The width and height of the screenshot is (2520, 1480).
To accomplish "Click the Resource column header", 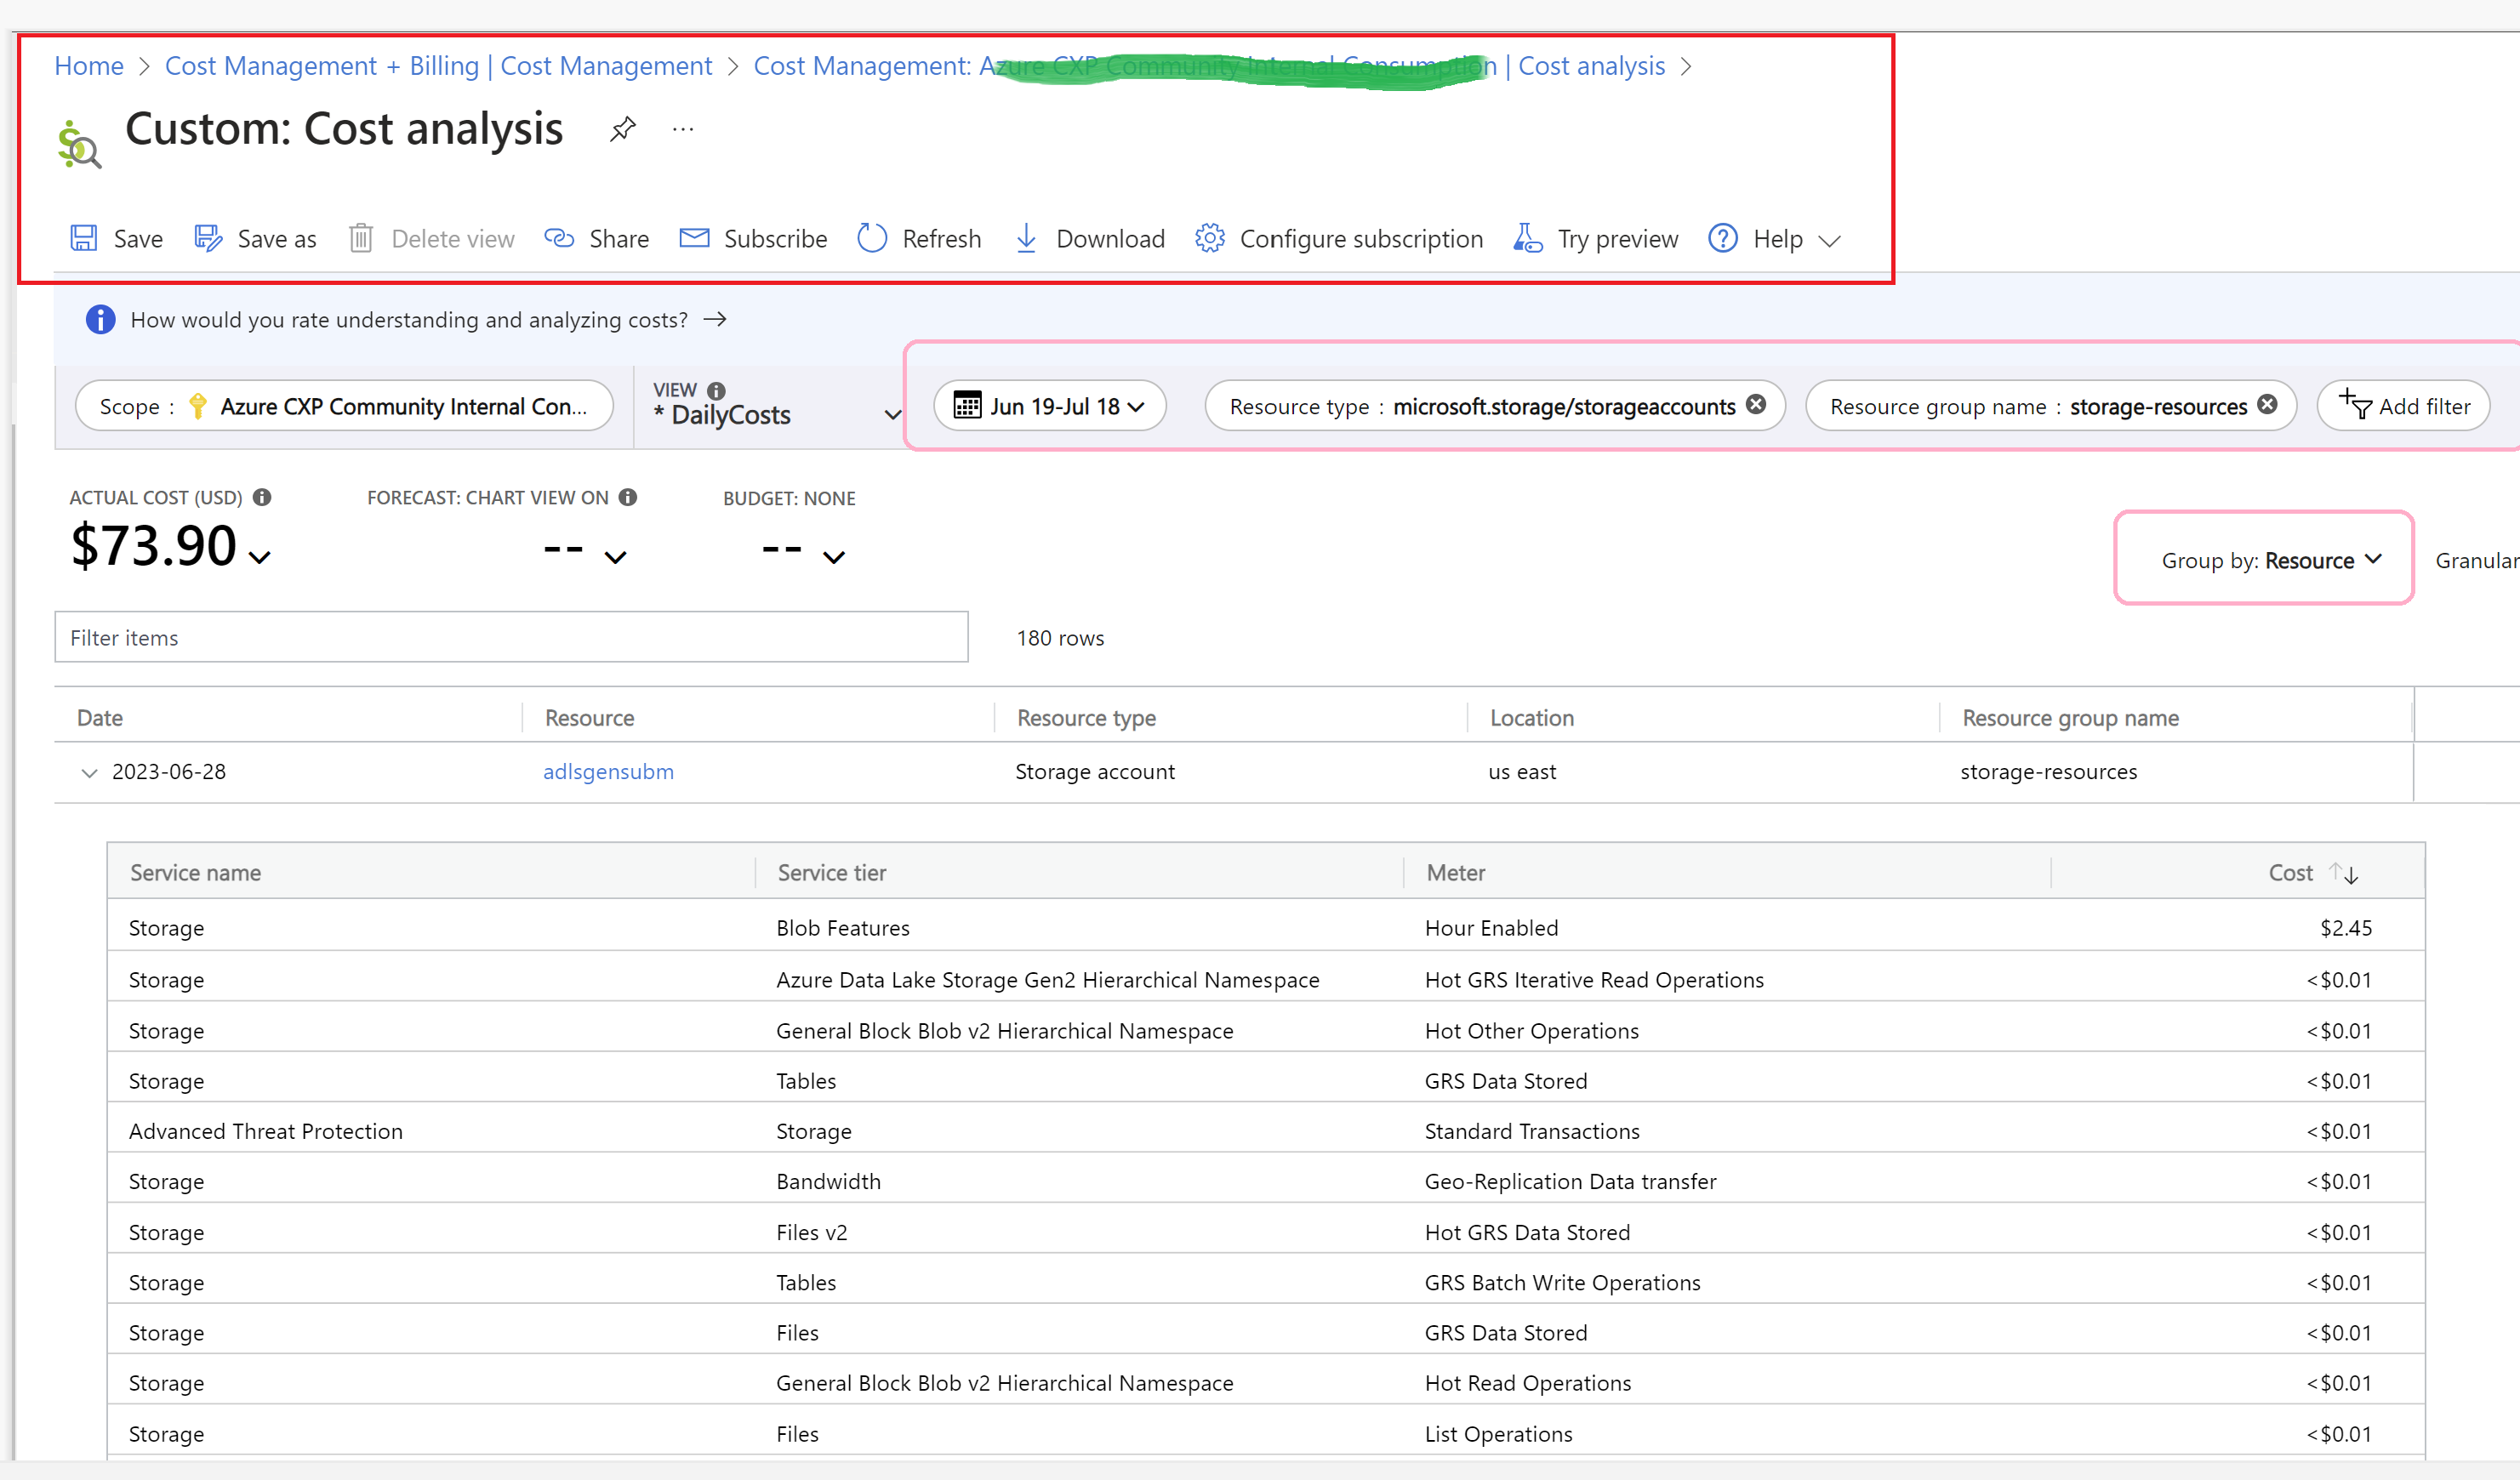I will (589, 718).
